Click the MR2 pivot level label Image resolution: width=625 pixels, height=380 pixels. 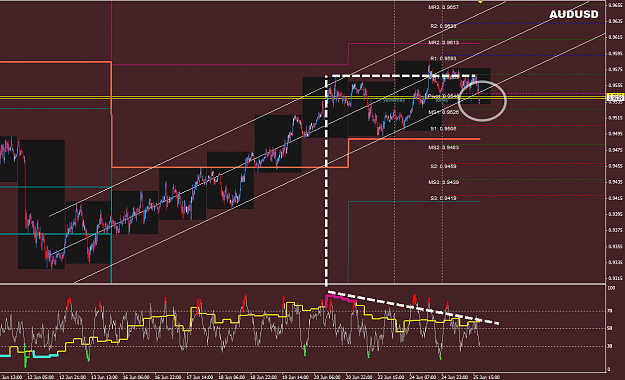click(443, 42)
